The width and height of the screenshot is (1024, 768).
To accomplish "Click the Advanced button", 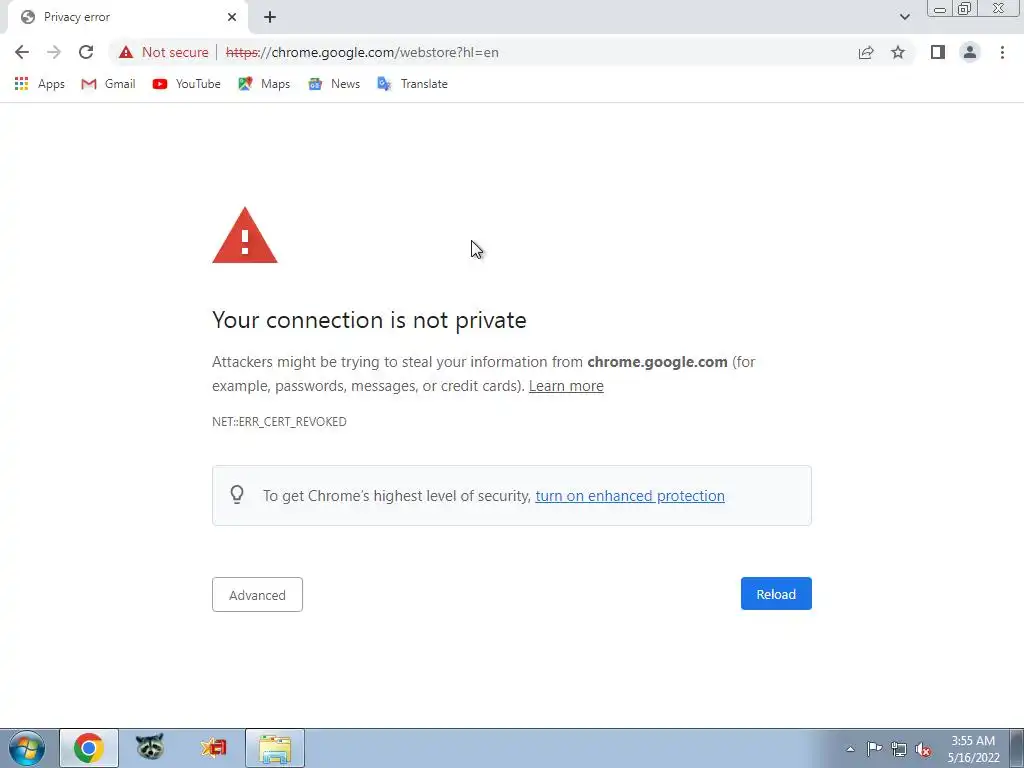I will (257, 594).
